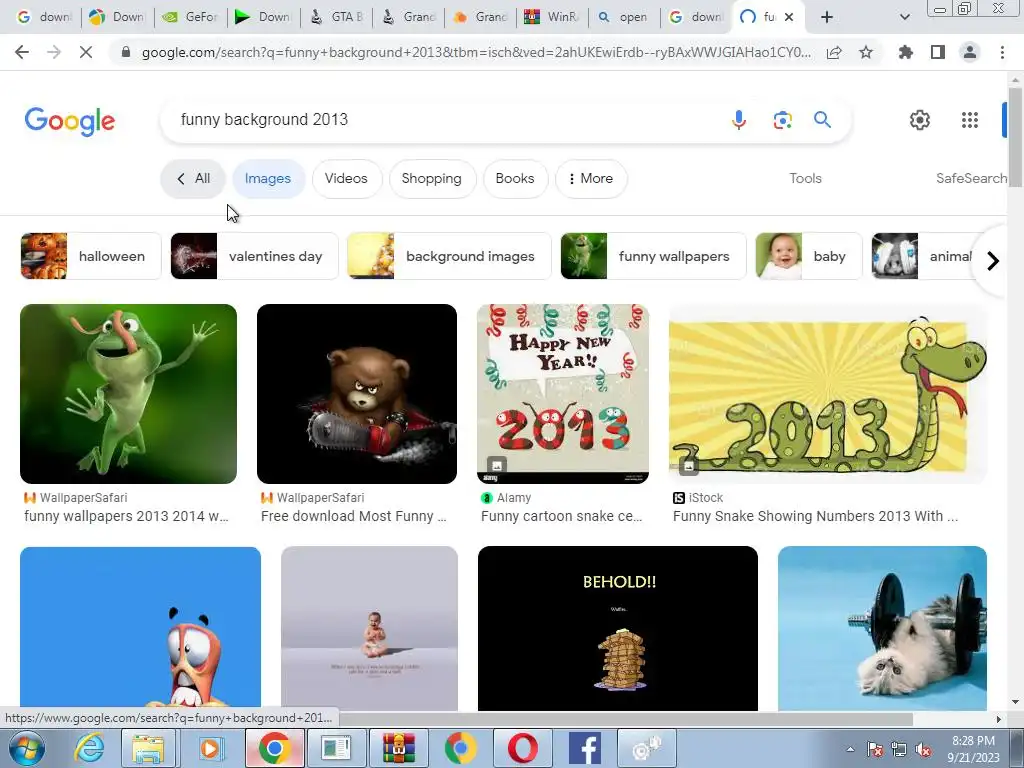Image resolution: width=1024 pixels, height=768 pixels.
Task: Open the scared cartoon worm thumbnail
Action: point(140,628)
